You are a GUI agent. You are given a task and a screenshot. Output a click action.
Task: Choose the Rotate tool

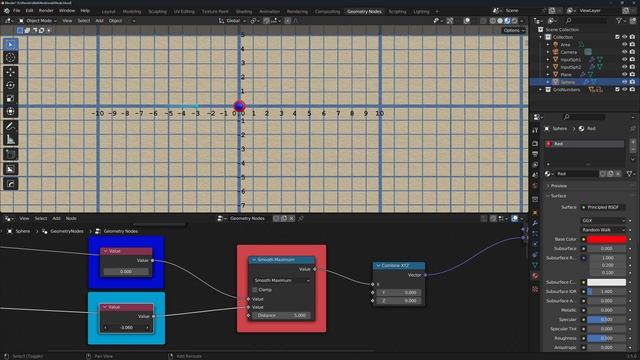(11, 85)
